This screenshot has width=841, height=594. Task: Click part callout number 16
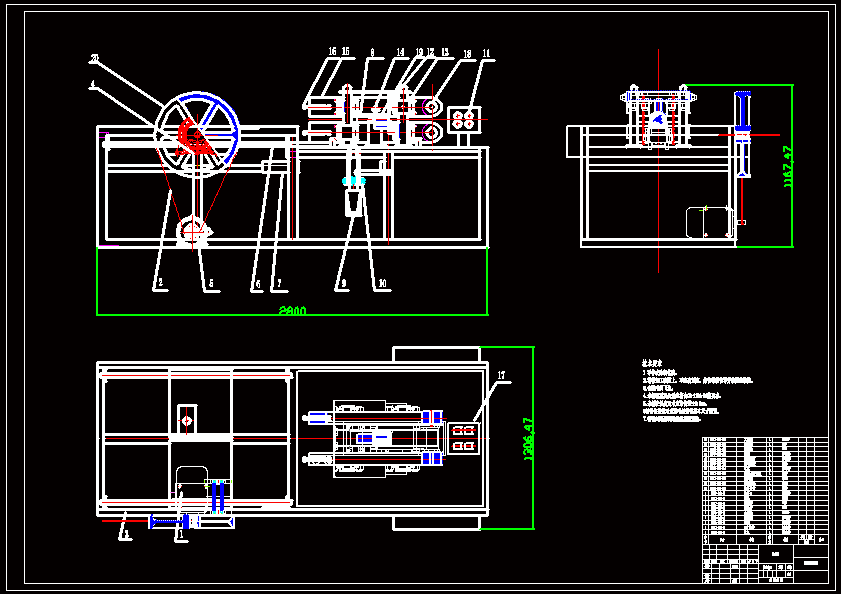tap(333, 51)
